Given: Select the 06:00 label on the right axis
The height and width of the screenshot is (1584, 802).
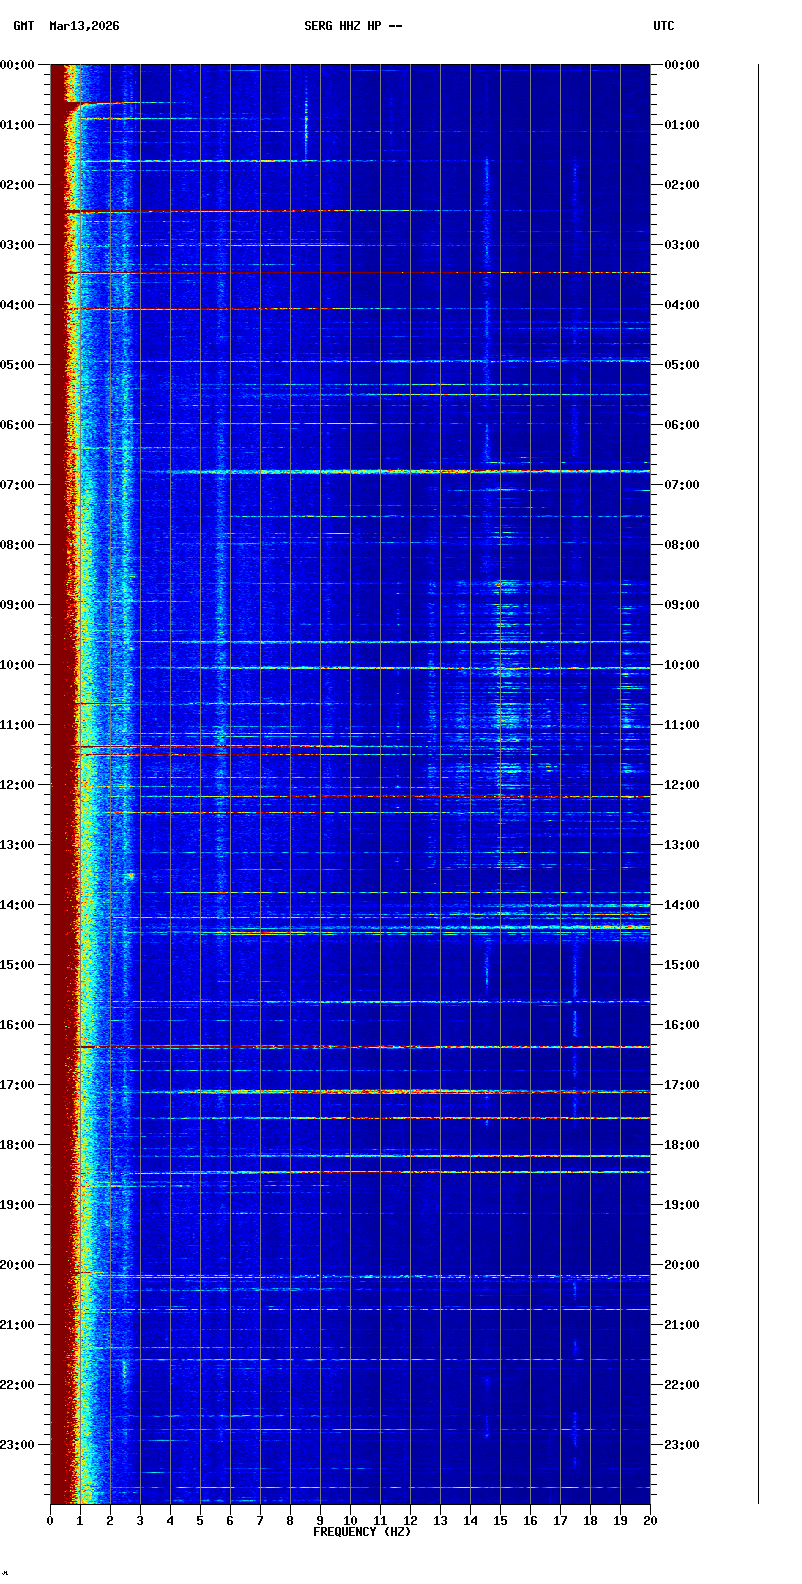Looking at the screenshot, I should (x=682, y=425).
